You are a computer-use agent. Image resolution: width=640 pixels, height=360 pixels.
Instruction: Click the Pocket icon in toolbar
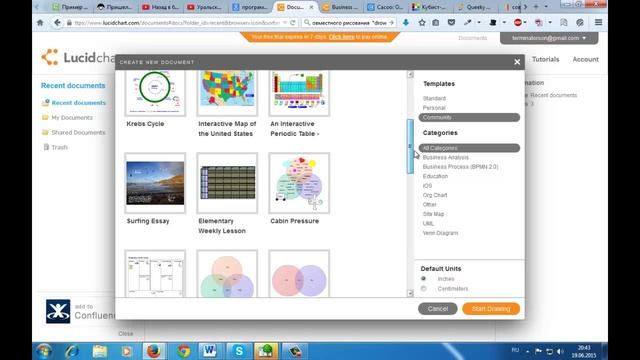point(451,23)
